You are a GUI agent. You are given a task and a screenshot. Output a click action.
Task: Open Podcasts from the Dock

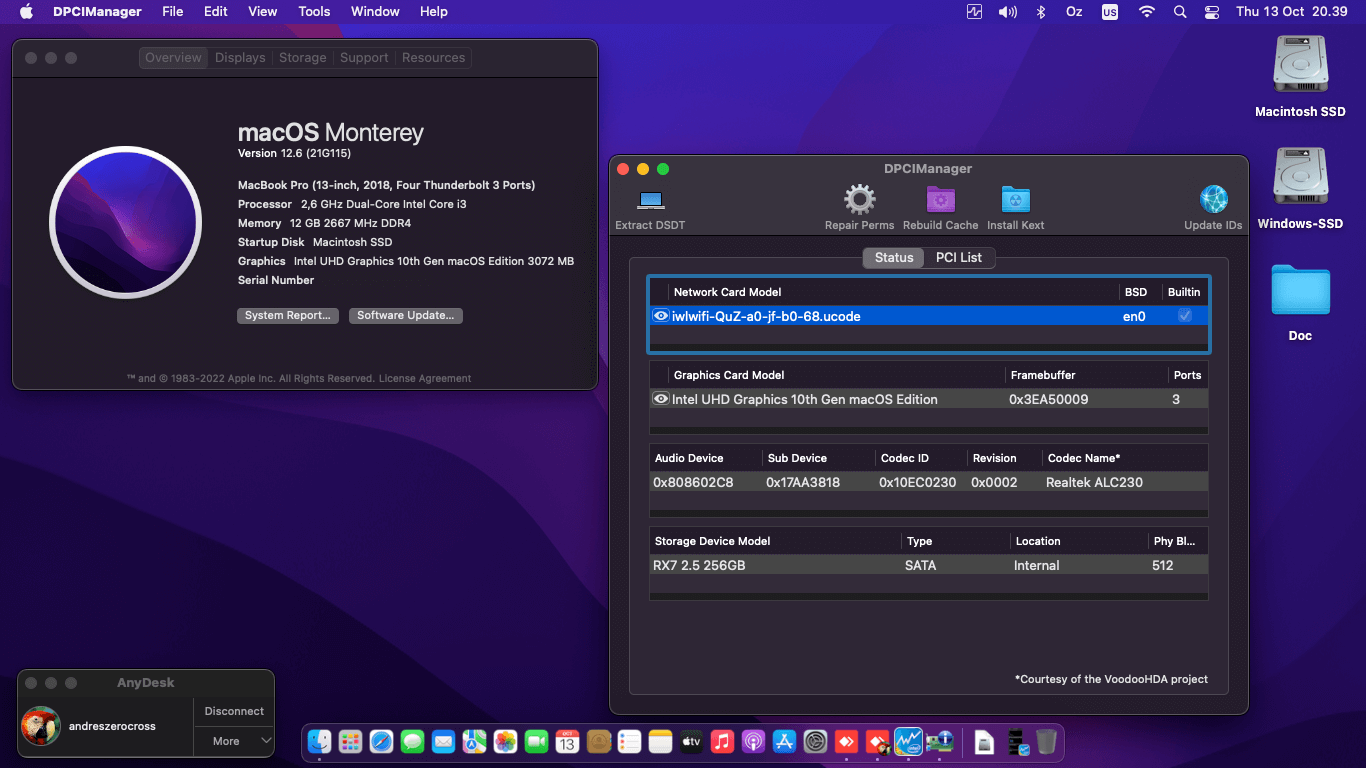(753, 742)
